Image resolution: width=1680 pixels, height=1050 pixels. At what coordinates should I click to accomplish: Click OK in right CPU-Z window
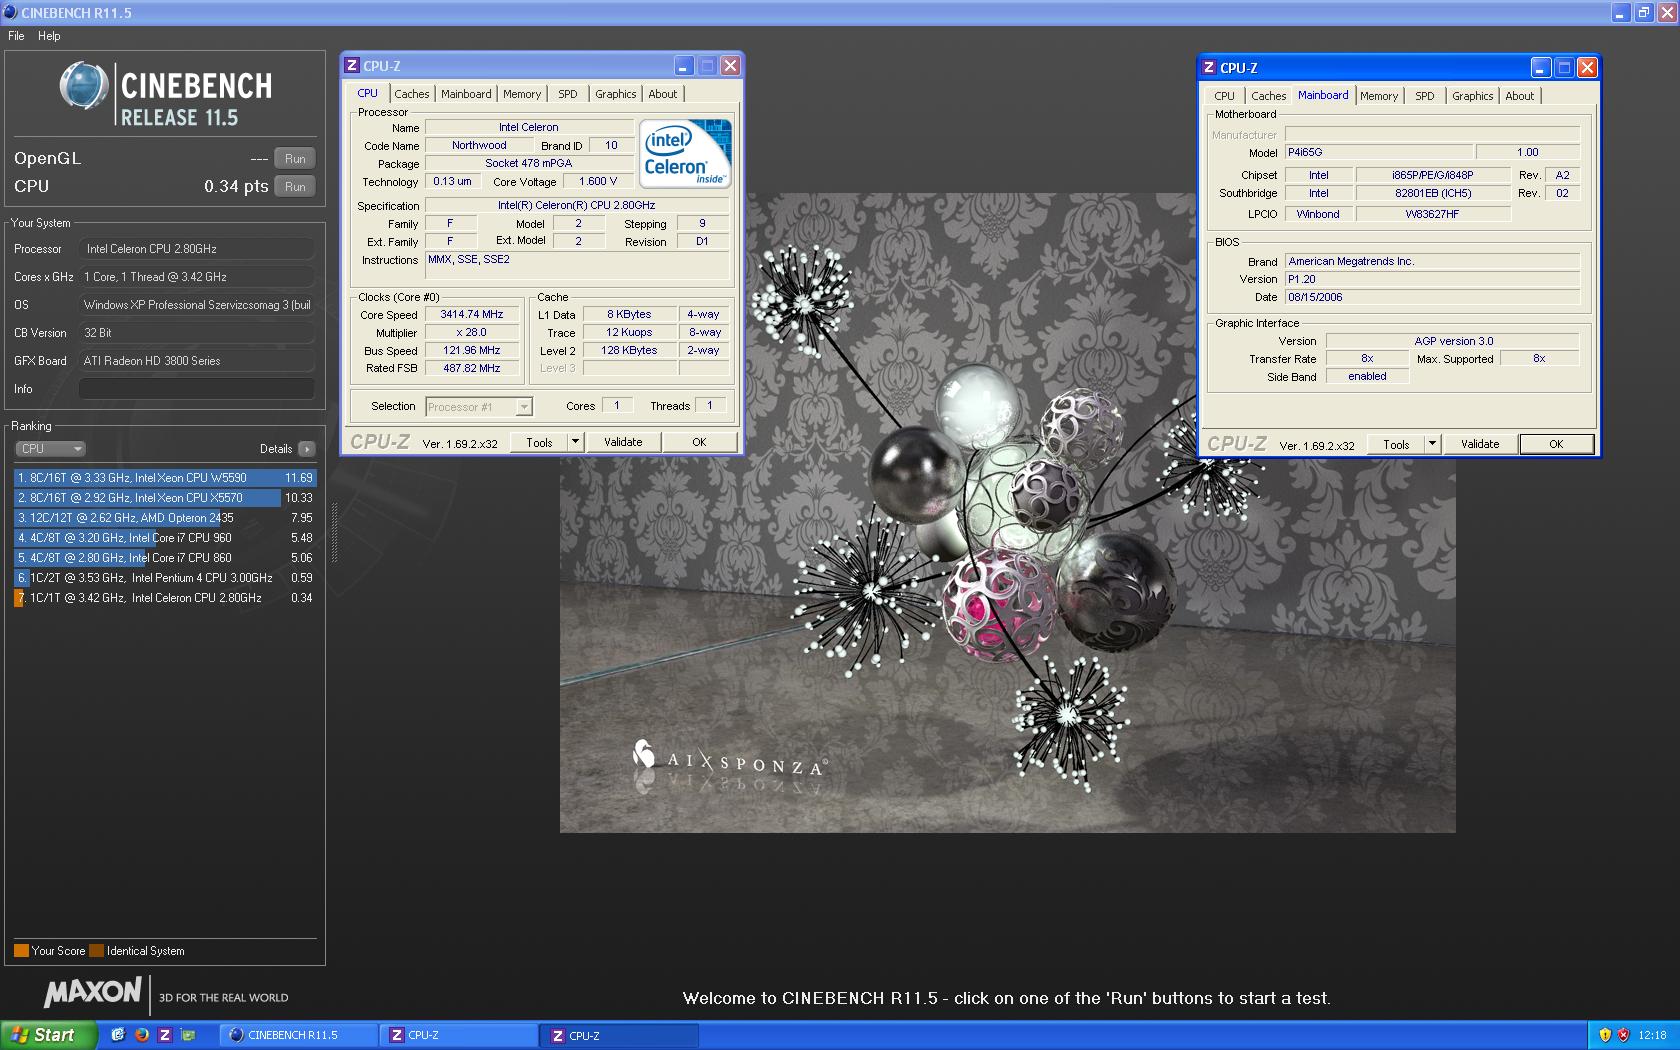pos(1556,444)
